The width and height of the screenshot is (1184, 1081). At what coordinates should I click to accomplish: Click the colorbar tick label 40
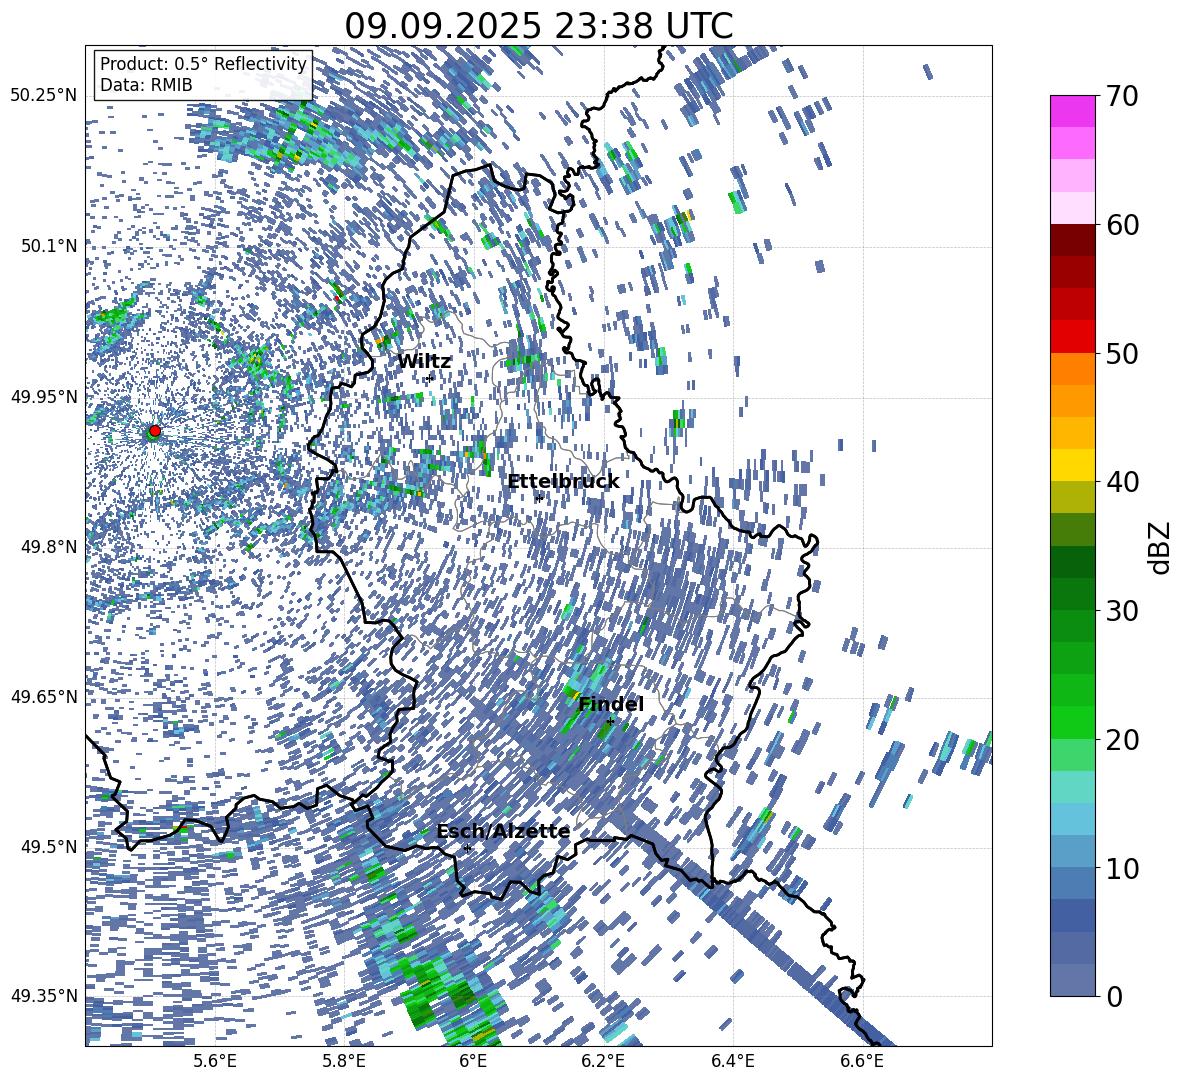click(x=1122, y=482)
